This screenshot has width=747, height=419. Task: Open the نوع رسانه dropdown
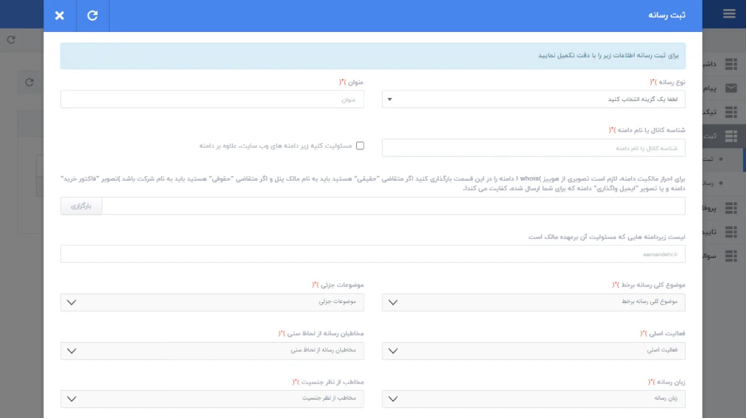533,100
